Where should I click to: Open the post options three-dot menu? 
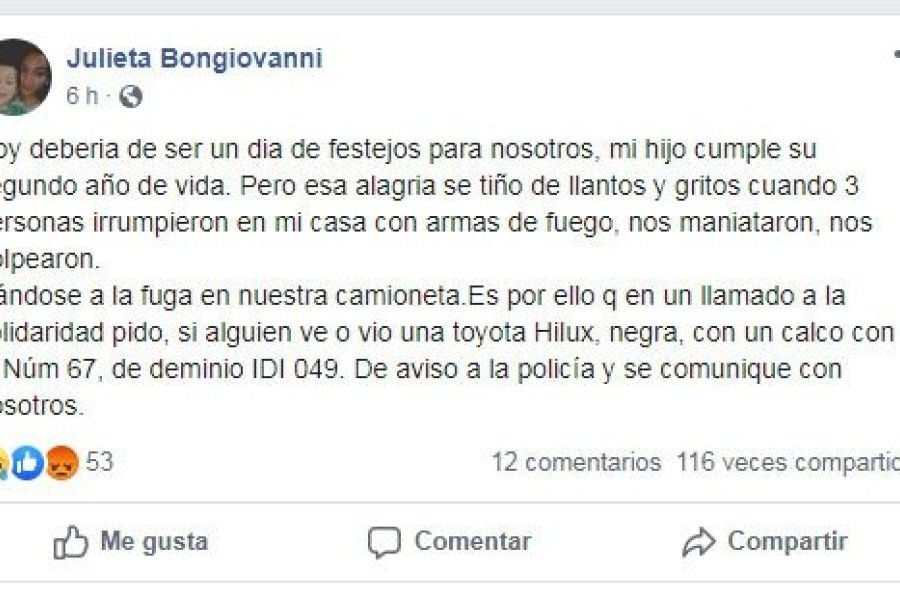click(897, 55)
